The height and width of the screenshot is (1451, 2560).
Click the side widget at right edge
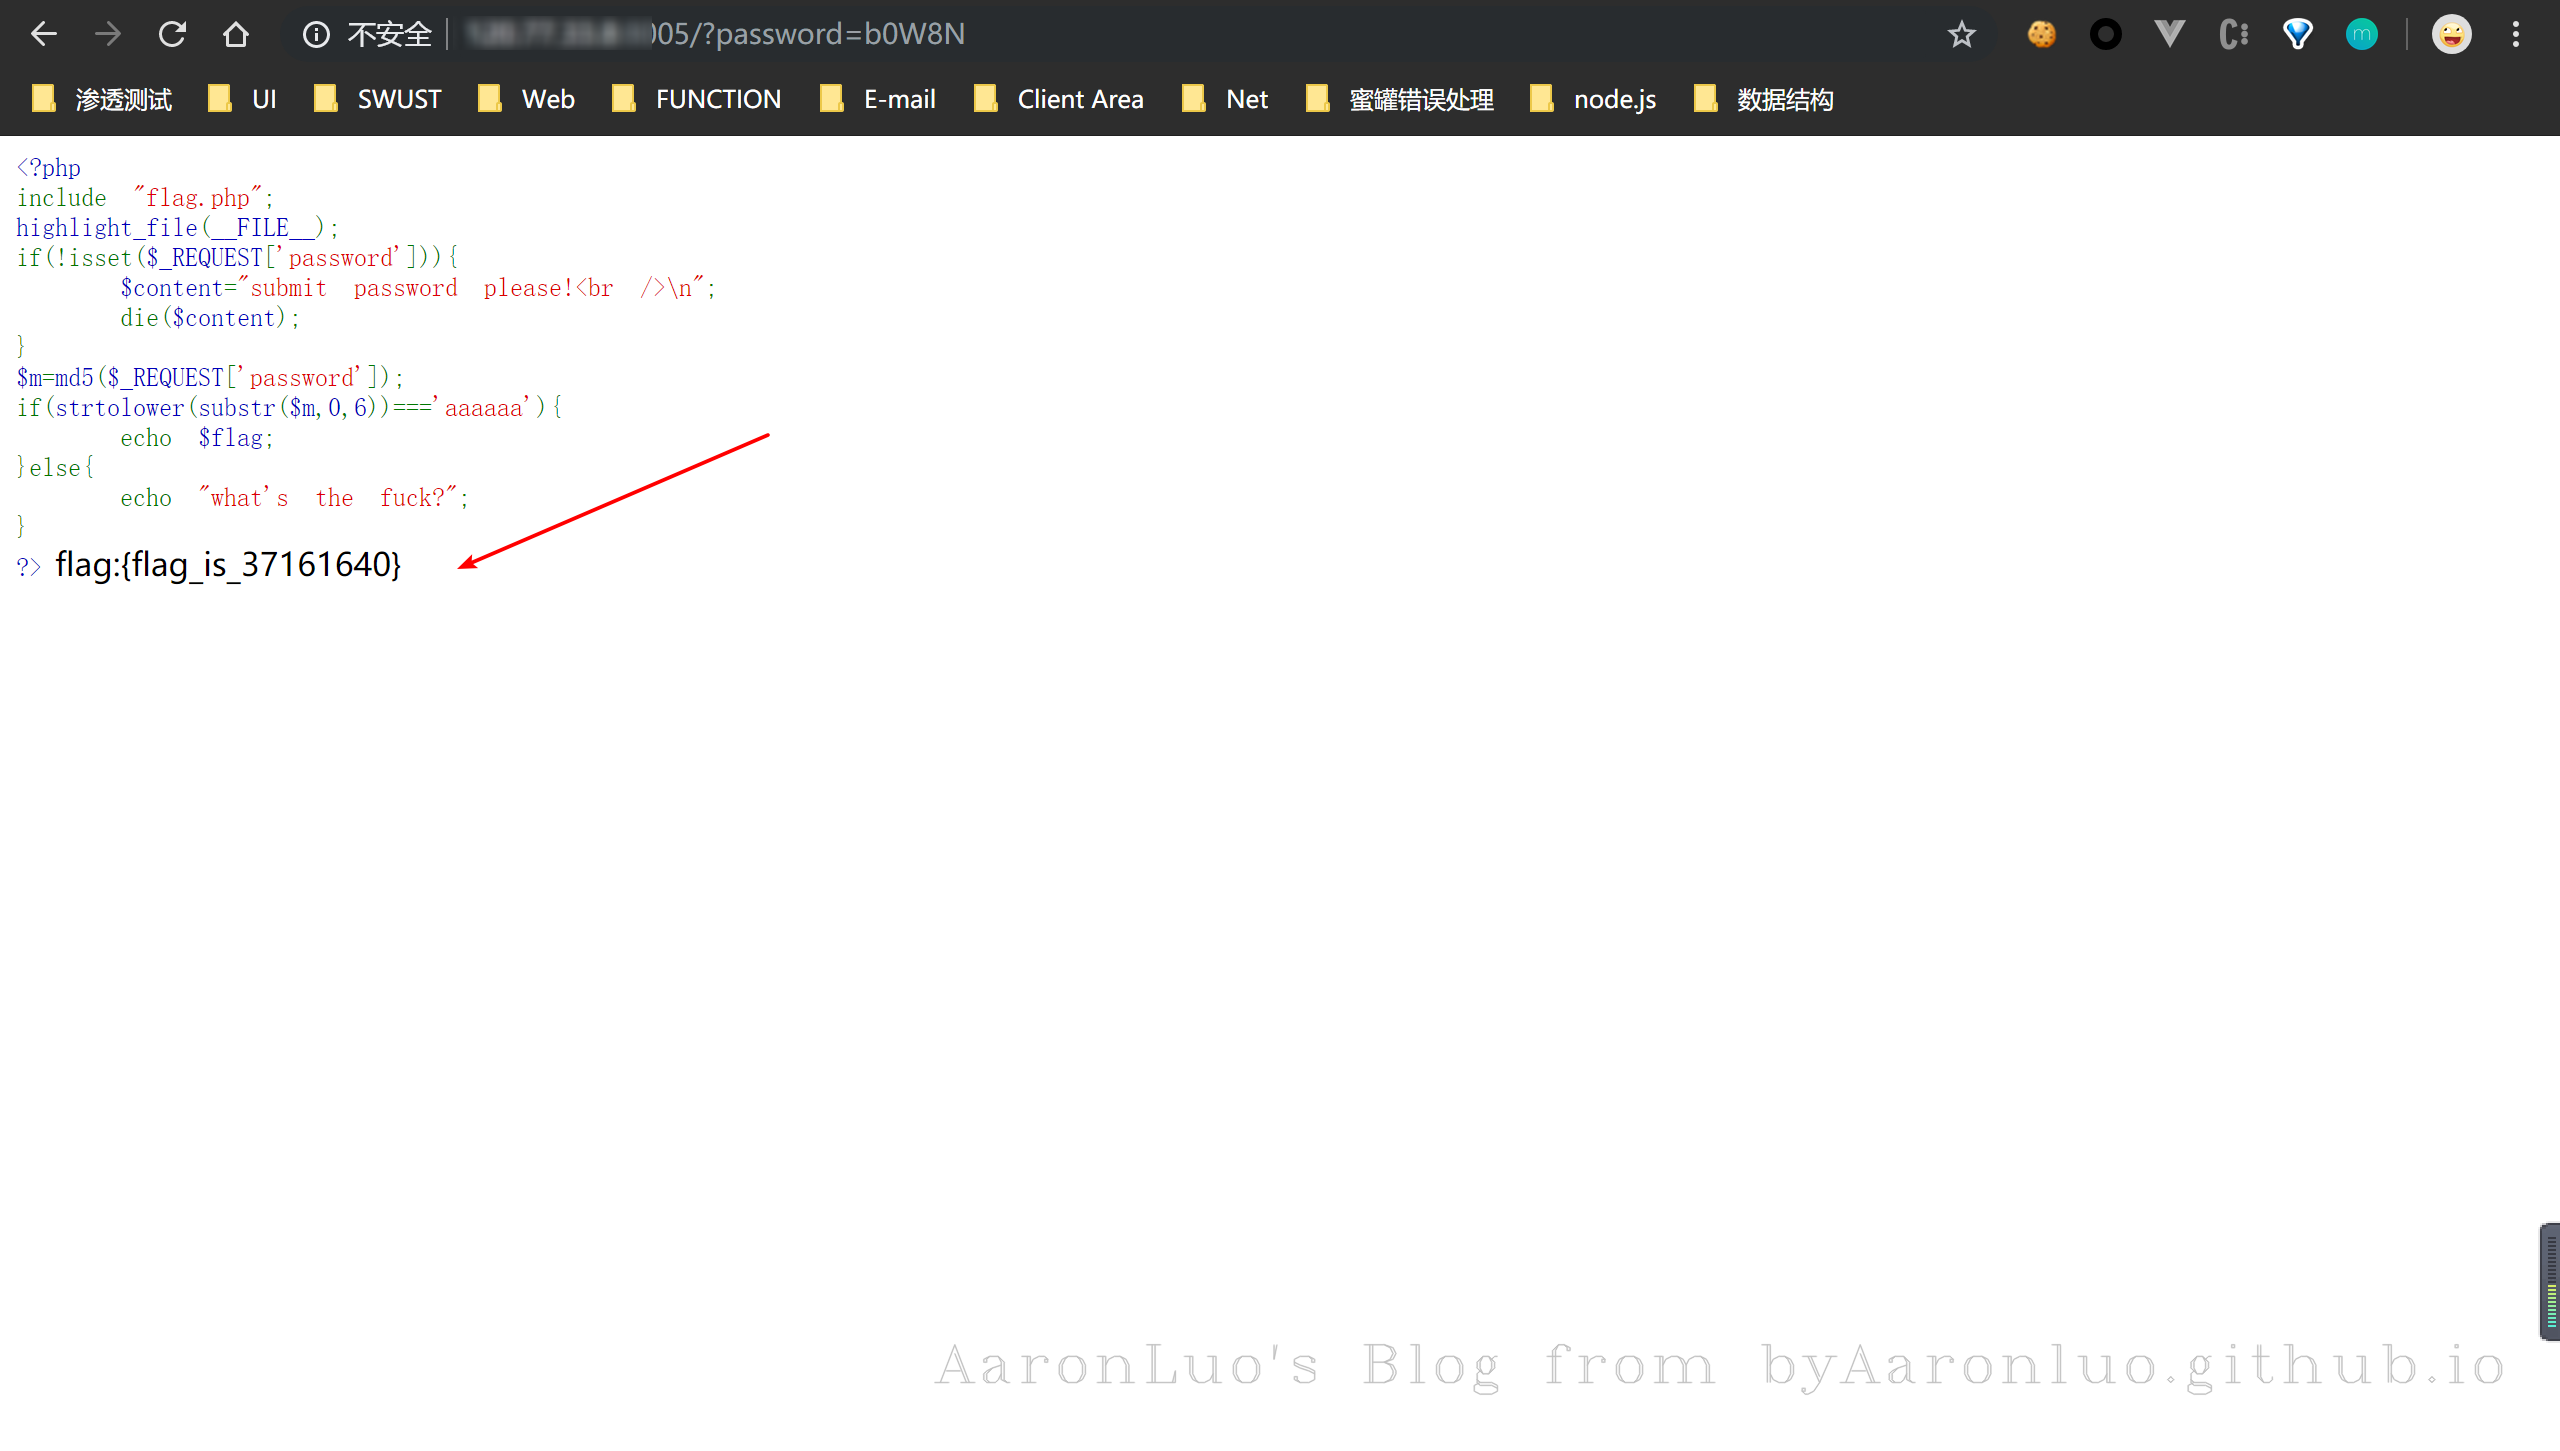2549,1281
